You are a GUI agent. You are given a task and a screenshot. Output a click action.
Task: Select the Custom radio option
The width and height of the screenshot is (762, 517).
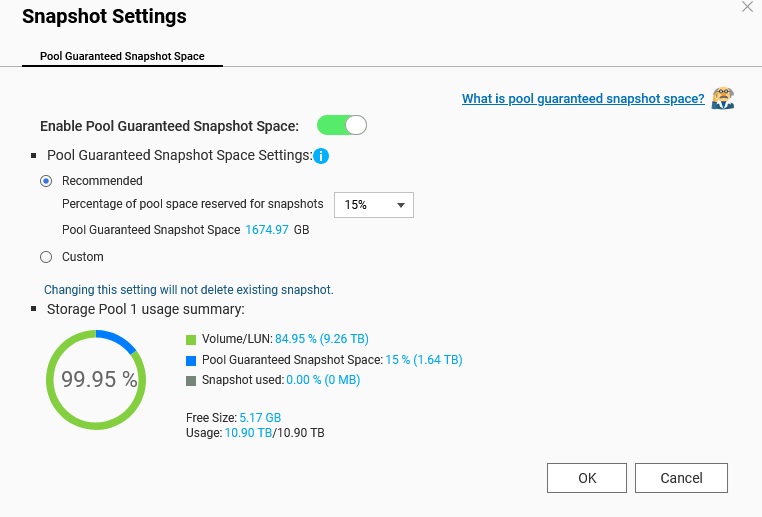click(46, 257)
